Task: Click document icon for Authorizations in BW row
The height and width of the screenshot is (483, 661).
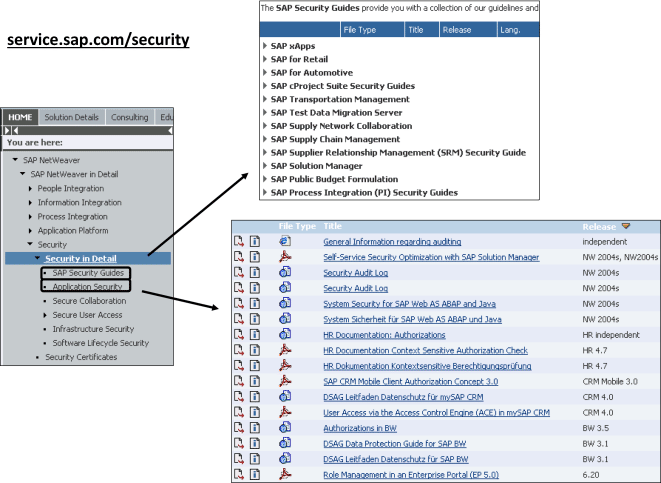Action: coord(285,427)
